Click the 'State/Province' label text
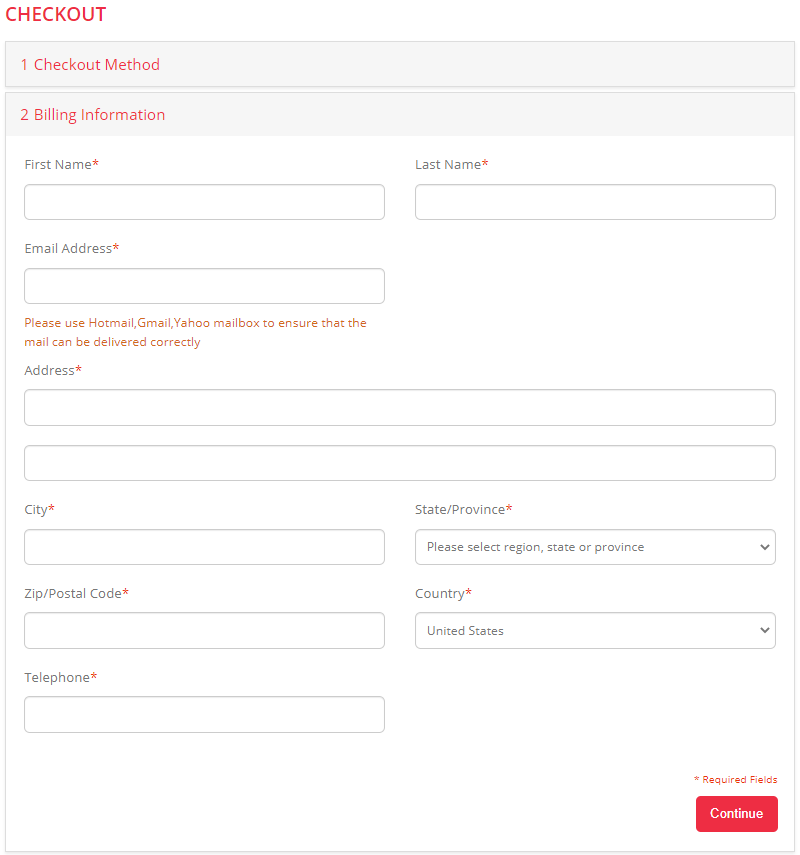 [x=461, y=510]
